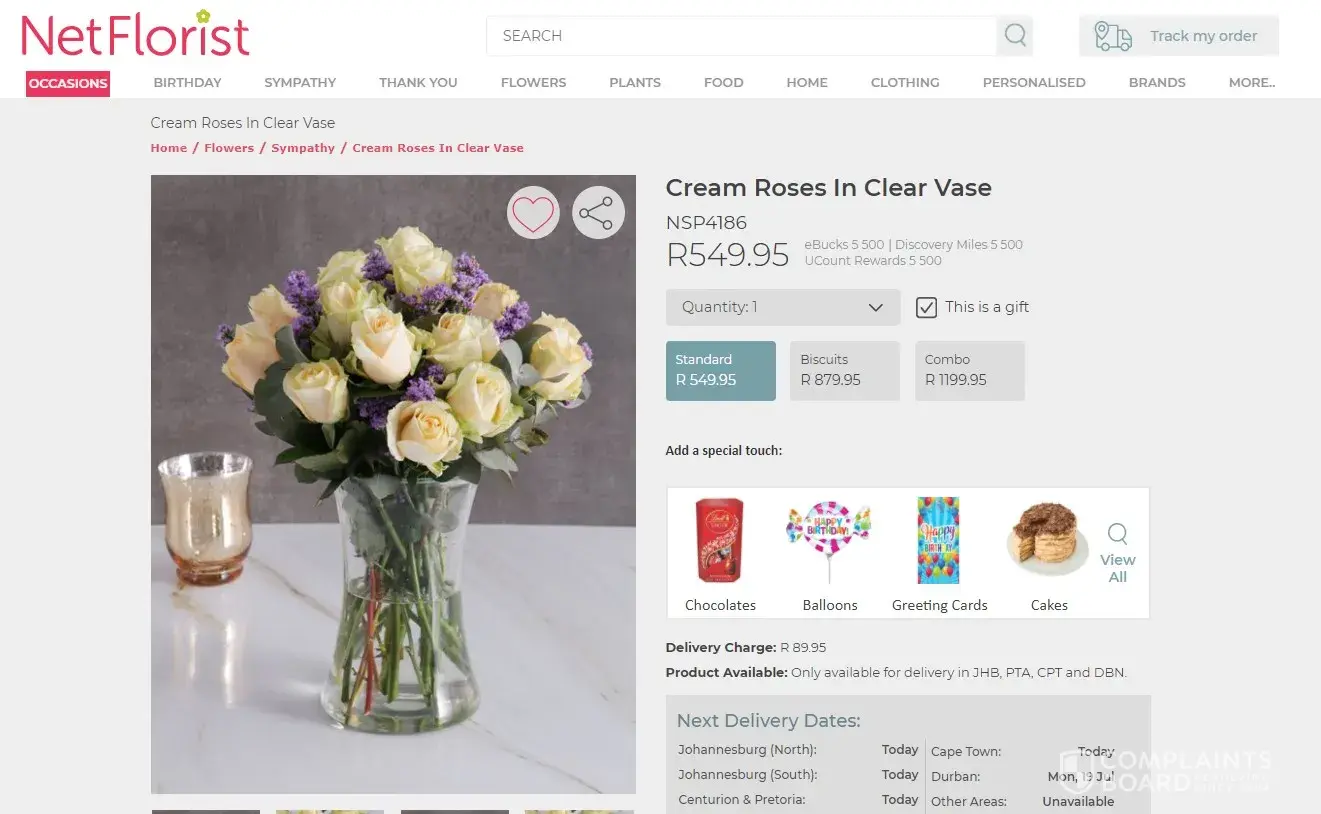The width and height of the screenshot is (1321, 814).
Task: Select the Combo R 1199.95 option
Action: coord(969,371)
